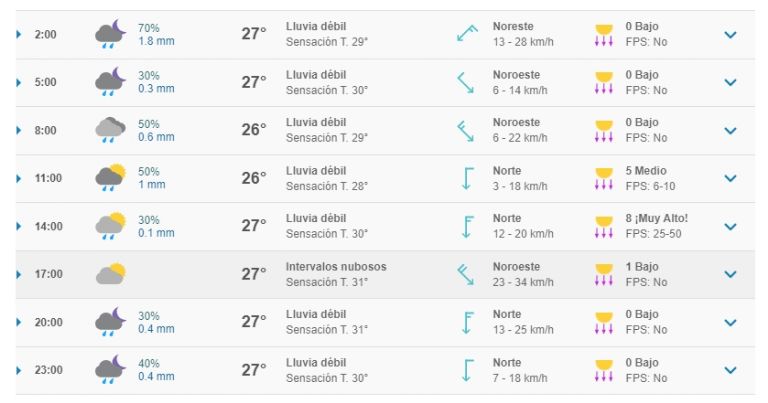Click the rainy night icon for 23:00
The height and width of the screenshot is (403, 768).
pyautogui.click(x=110, y=369)
